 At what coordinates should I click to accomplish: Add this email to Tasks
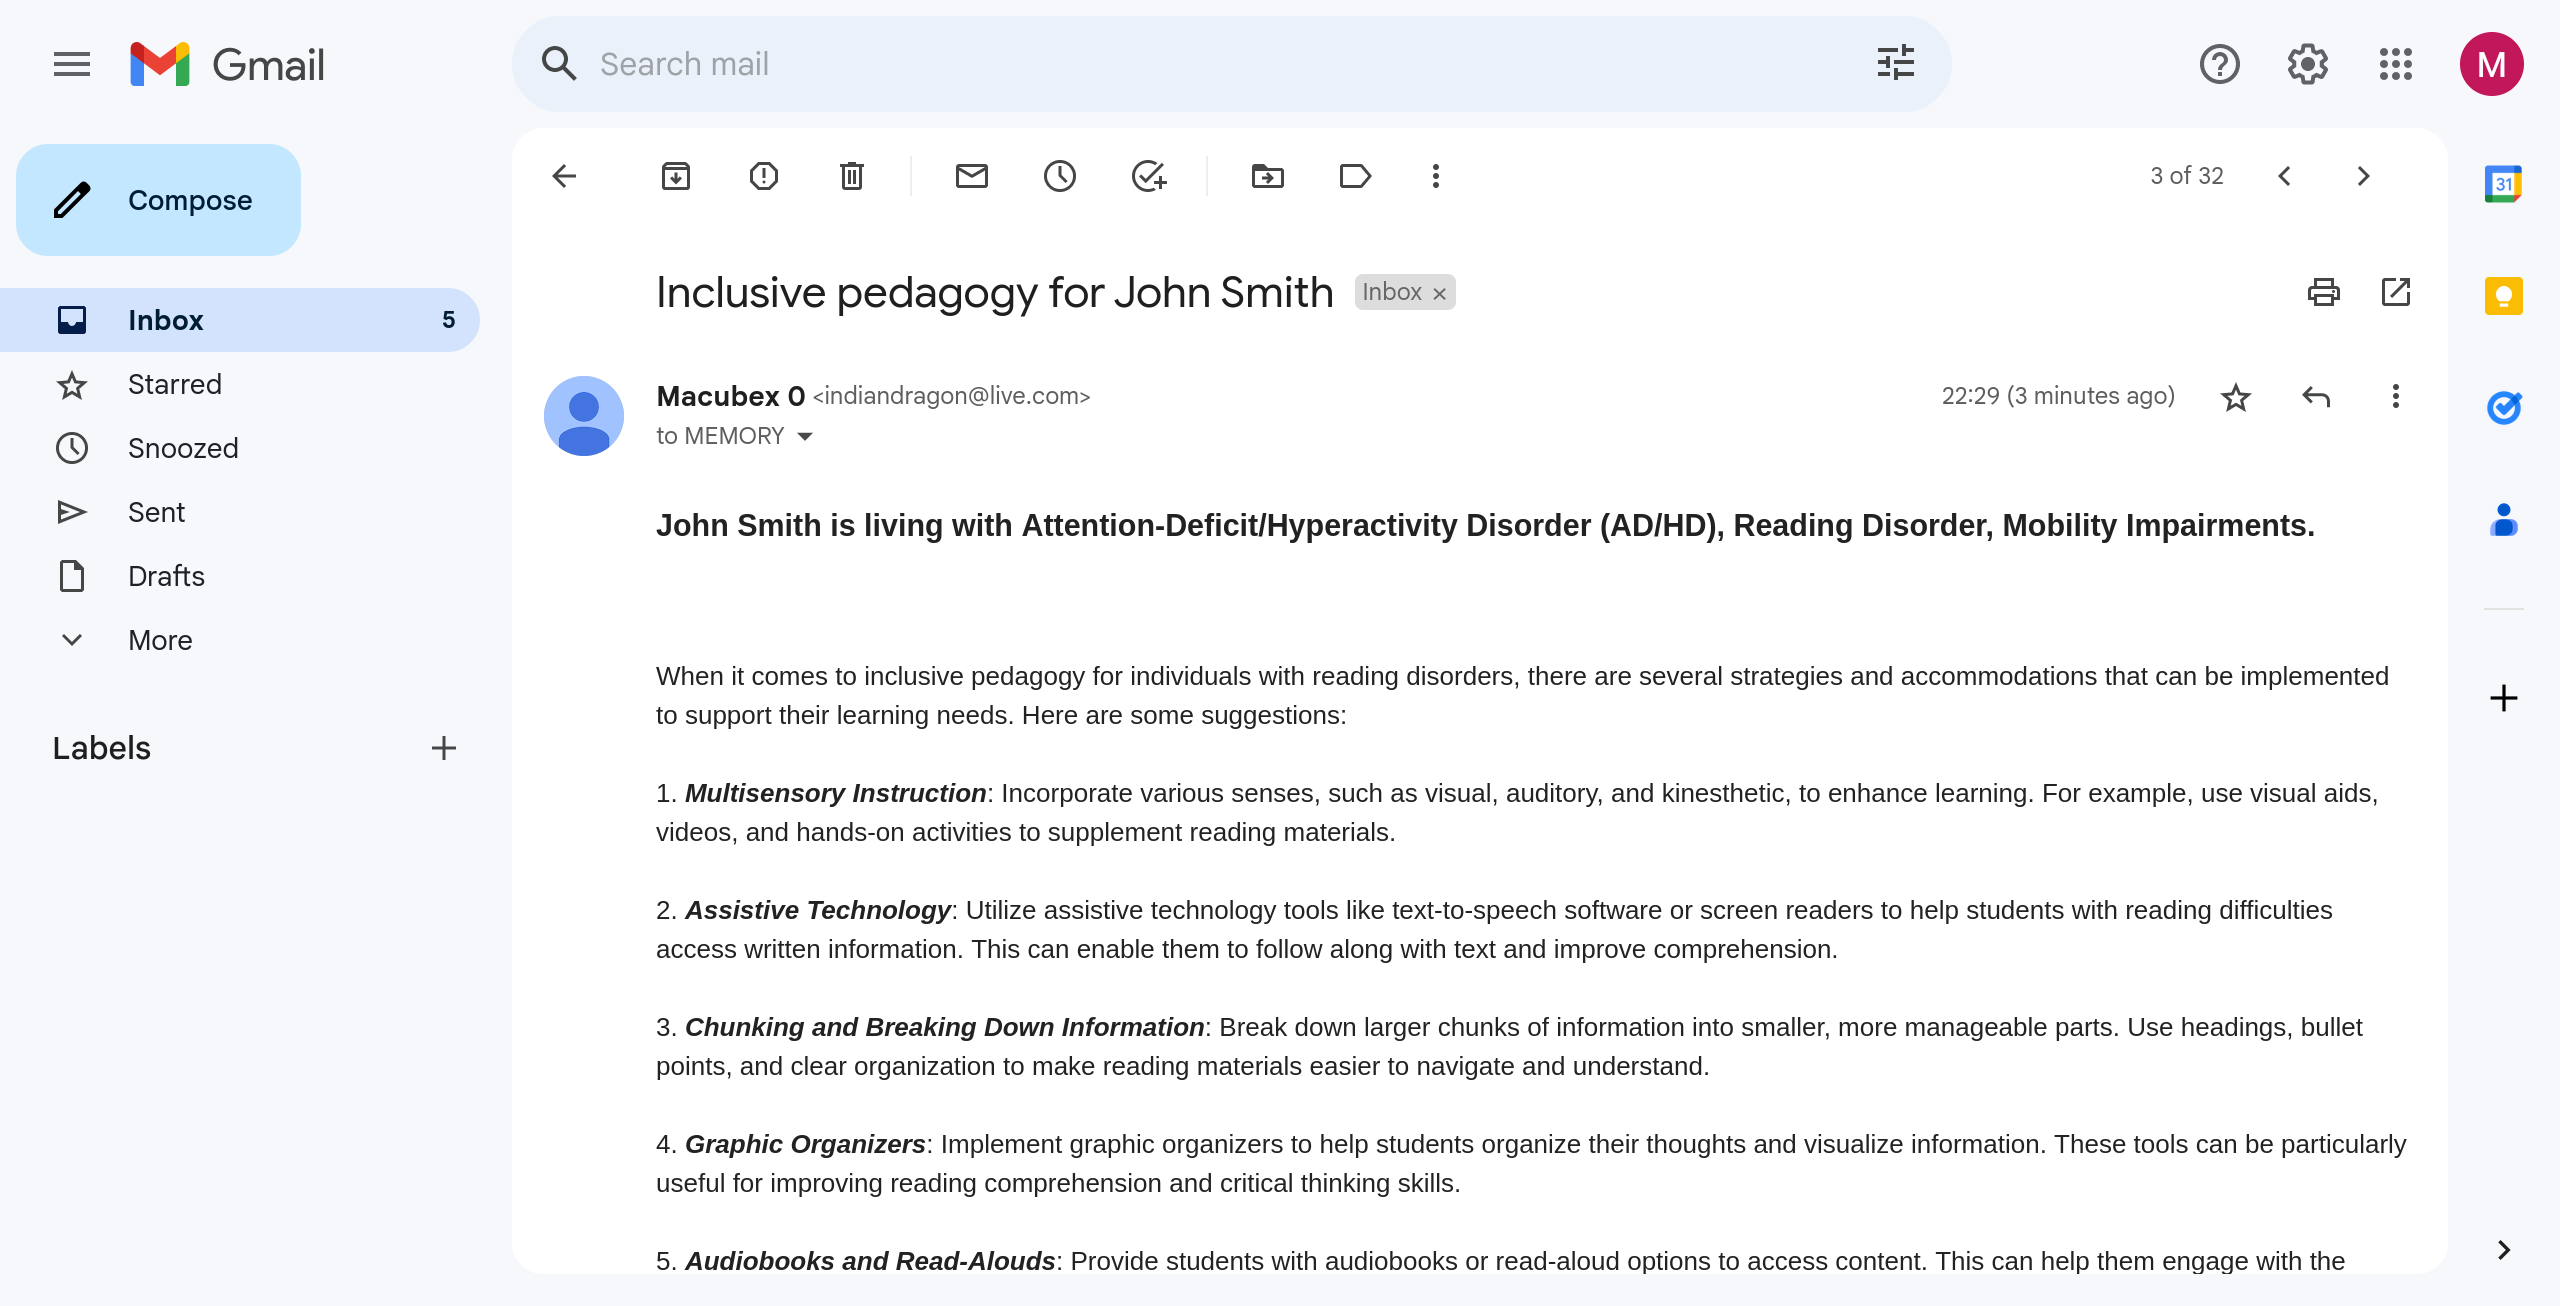pos(1148,176)
